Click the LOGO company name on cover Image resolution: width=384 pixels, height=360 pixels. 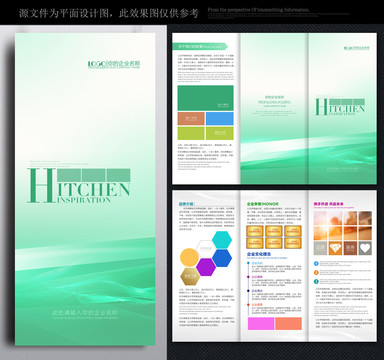[114, 64]
